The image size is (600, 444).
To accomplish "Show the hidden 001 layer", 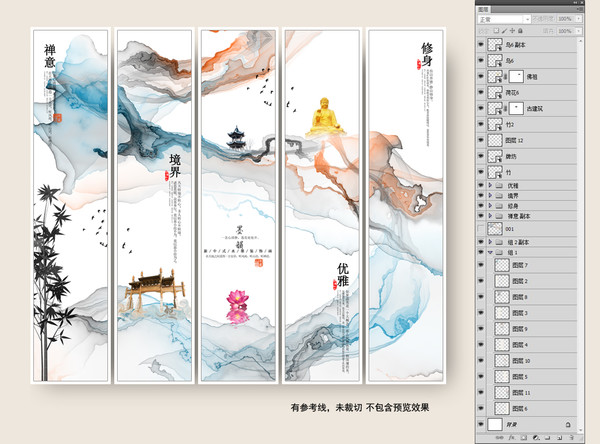I will click(x=481, y=229).
